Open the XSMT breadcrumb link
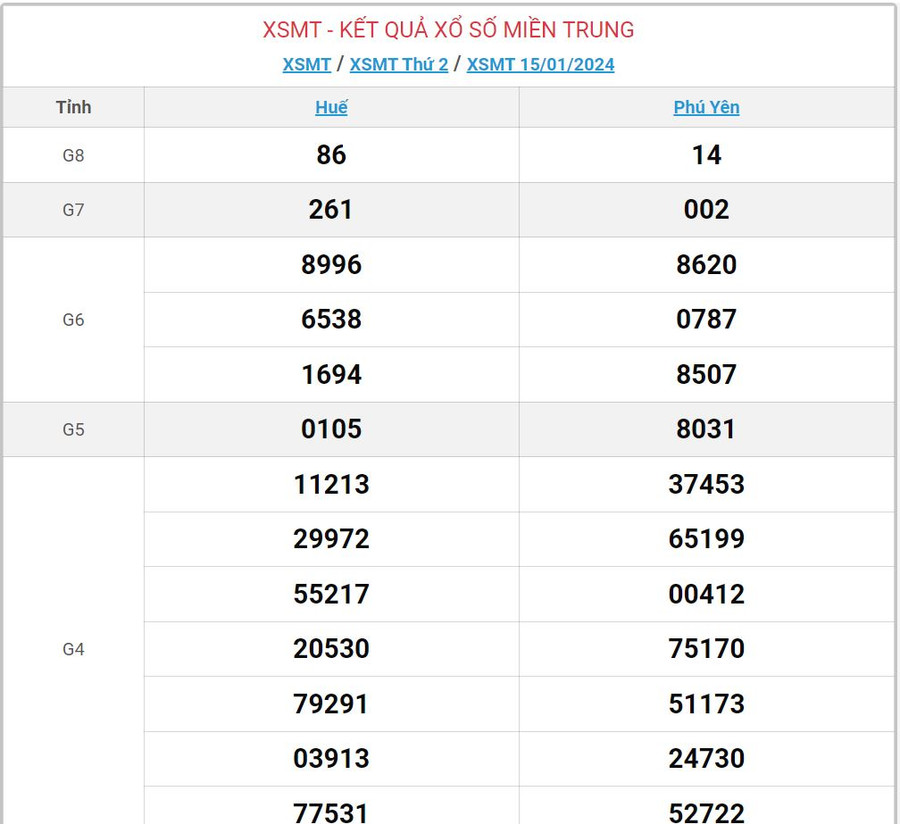This screenshot has height=824, width=900. 306,64
